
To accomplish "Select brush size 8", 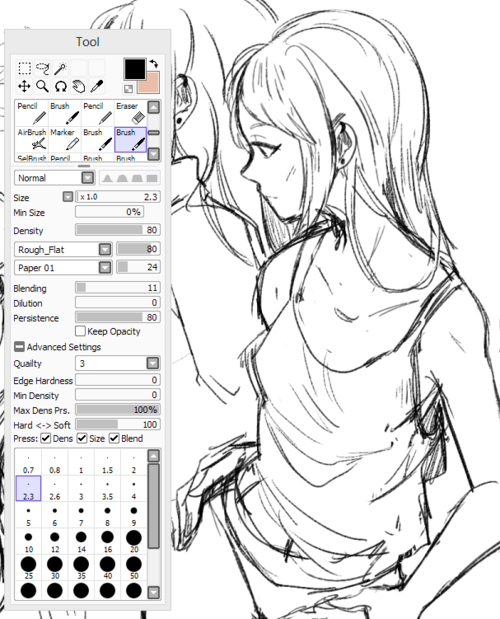I will click(x=107, y=515).
